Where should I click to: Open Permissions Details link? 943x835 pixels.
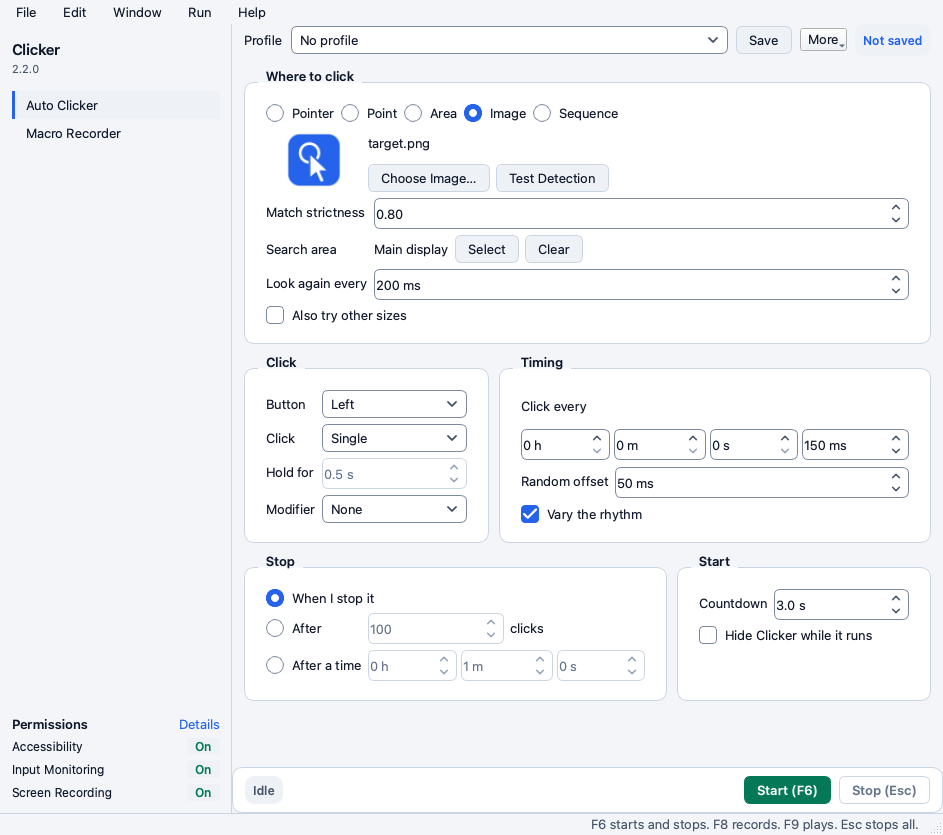point(199,724)
